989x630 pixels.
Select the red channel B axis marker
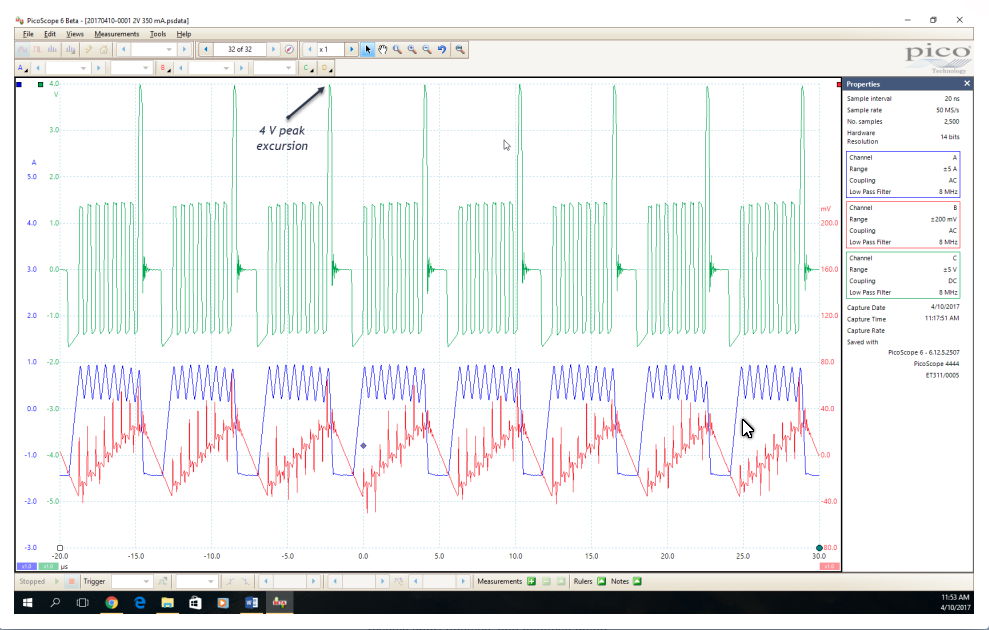click(838, 84)
